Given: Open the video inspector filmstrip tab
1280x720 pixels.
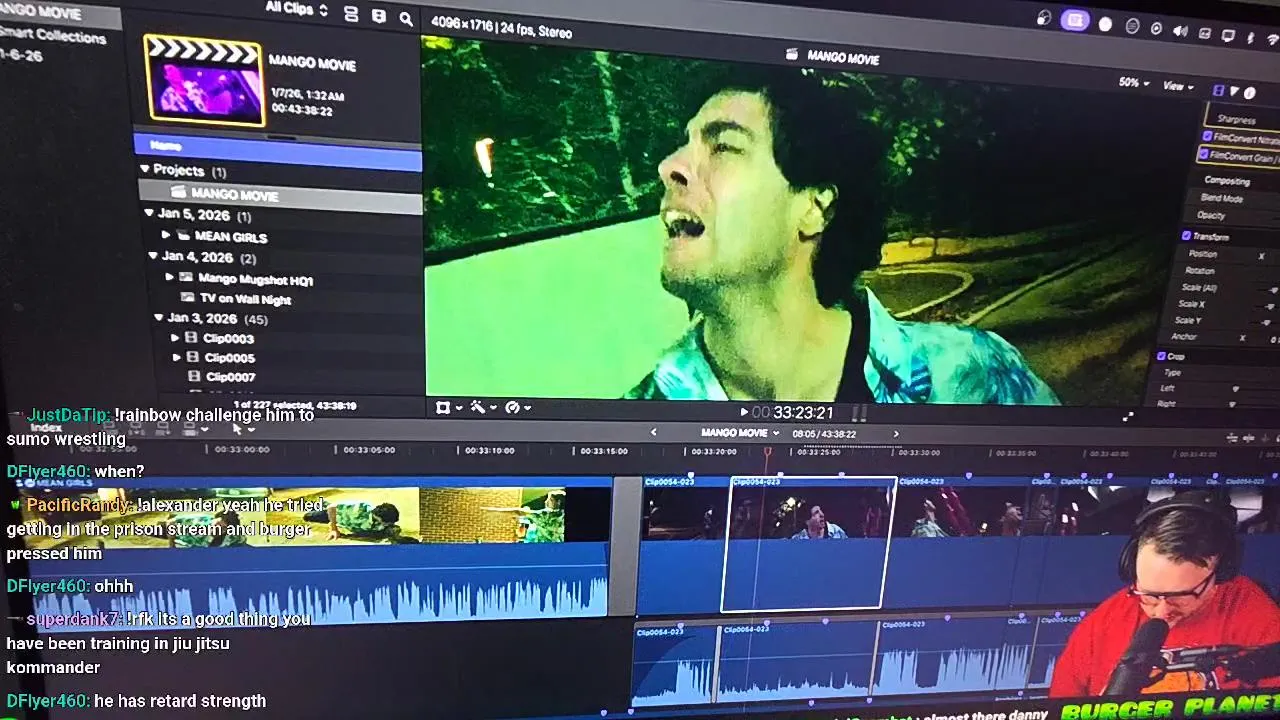Looking at the screenshot, I should 1218,90.
